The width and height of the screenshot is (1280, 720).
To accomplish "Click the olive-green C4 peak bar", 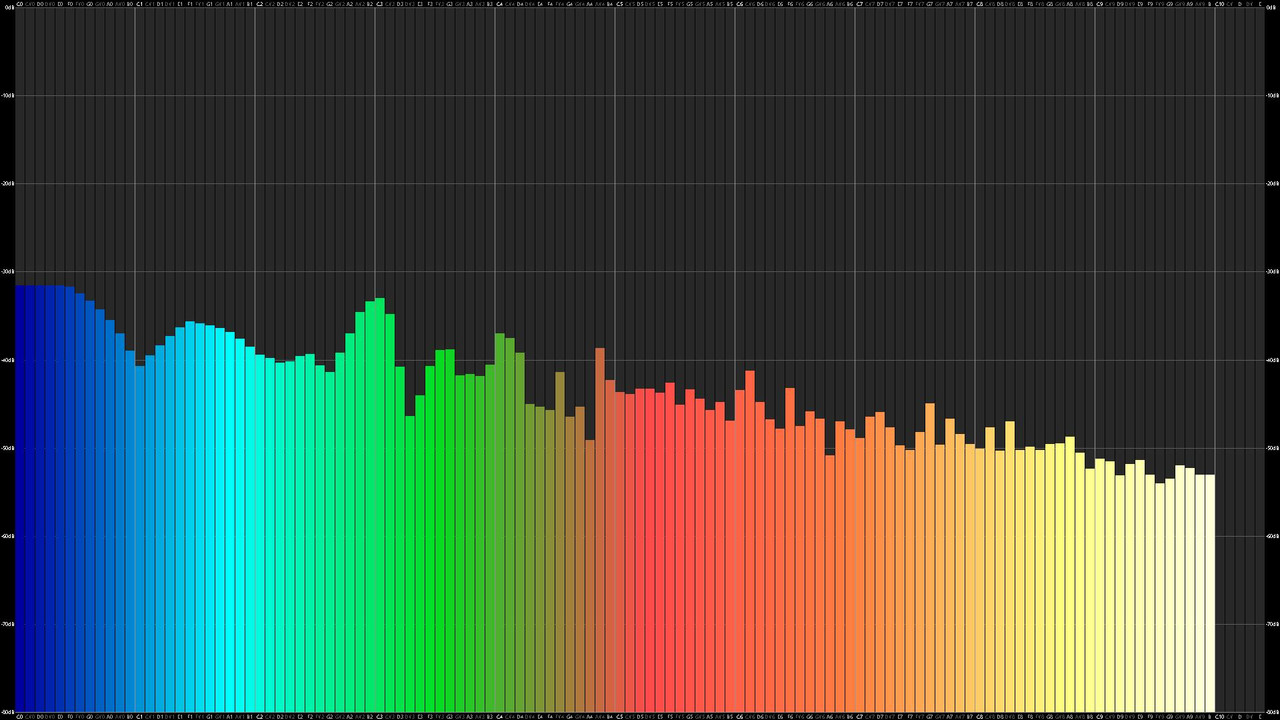I will pos(500,523).
